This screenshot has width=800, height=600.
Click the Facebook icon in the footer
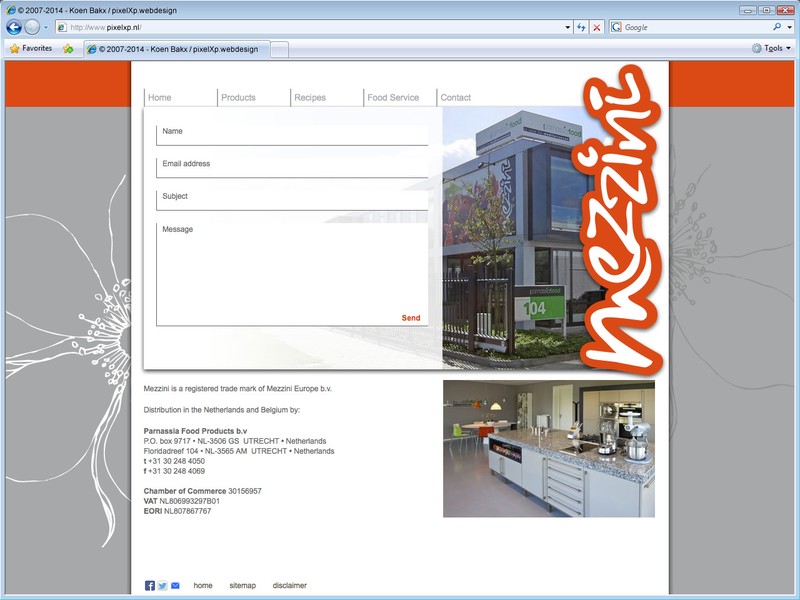tap(150, 585)
